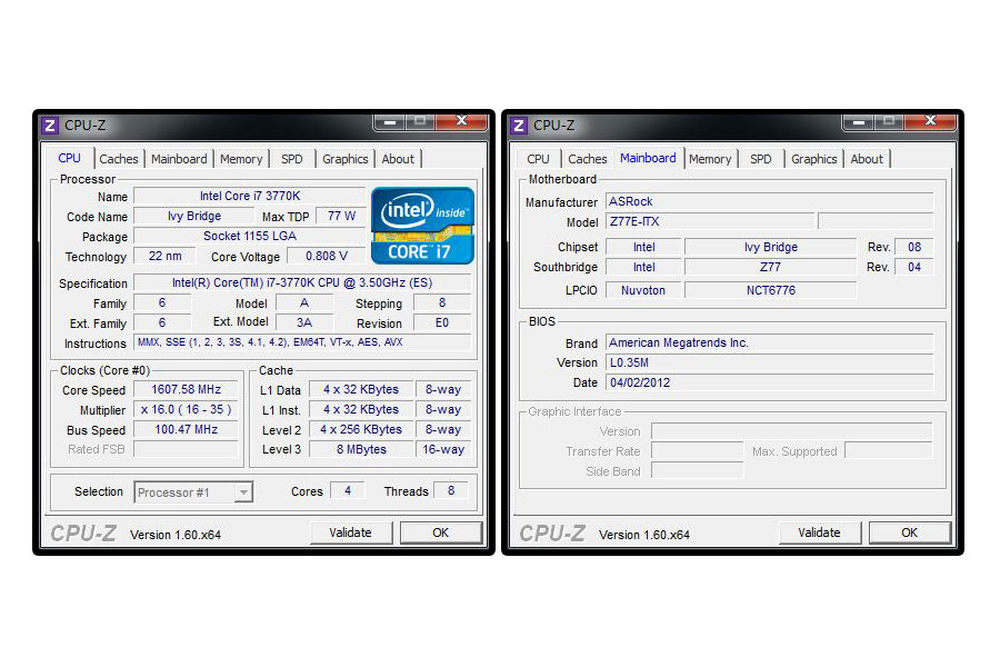Click the Technology value "22 nm"

165,256
